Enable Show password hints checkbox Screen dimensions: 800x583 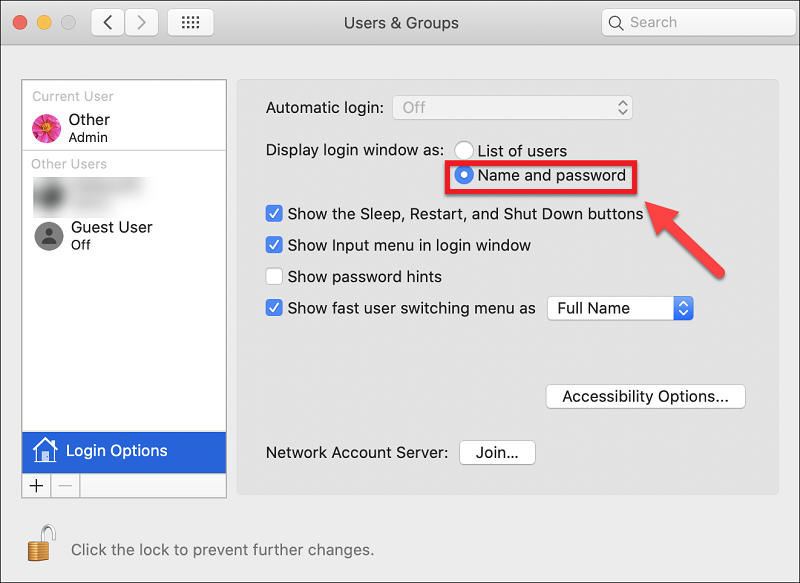point(274,277)
